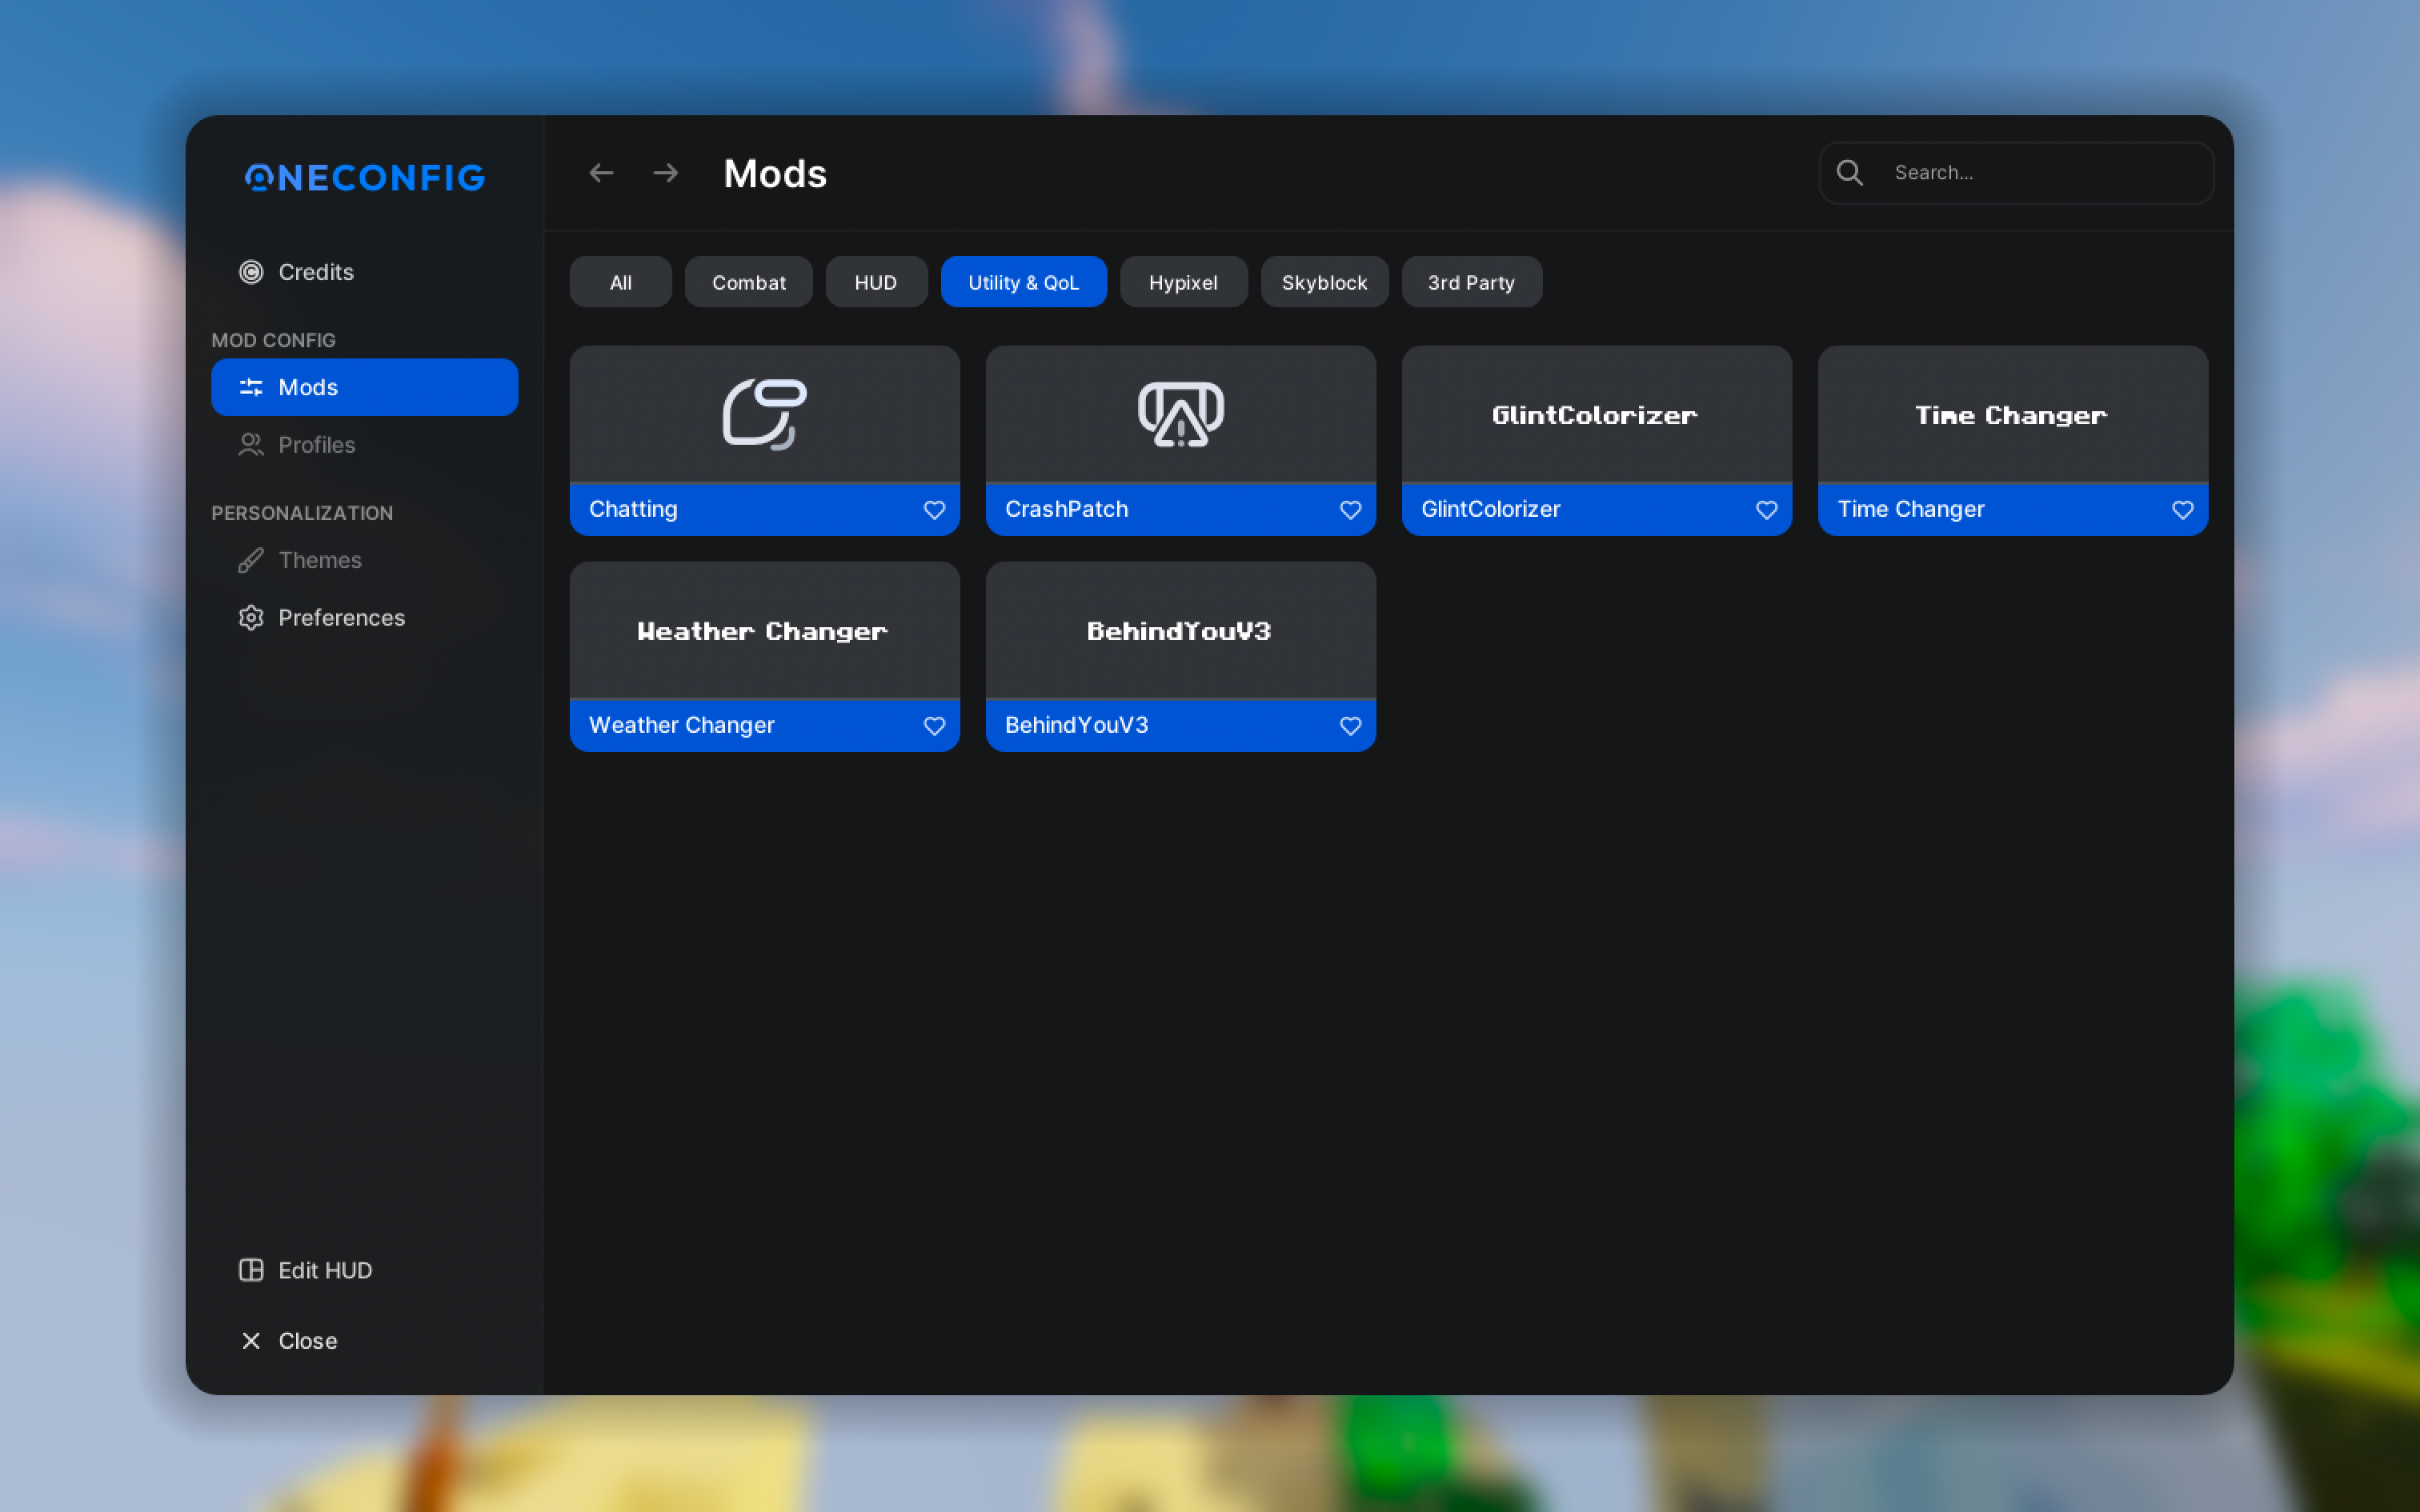Image resolution: width=2420 pixels, height=1512 pixels.
Task: Toggle the heart on Weather Changer
Action: (934, 726)
